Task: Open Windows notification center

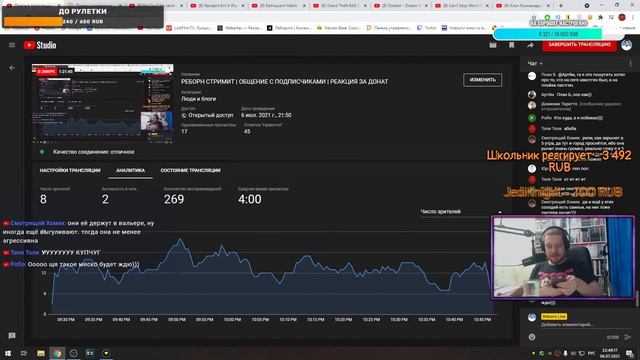Action: pyautogui.click(x=630, y=353)
